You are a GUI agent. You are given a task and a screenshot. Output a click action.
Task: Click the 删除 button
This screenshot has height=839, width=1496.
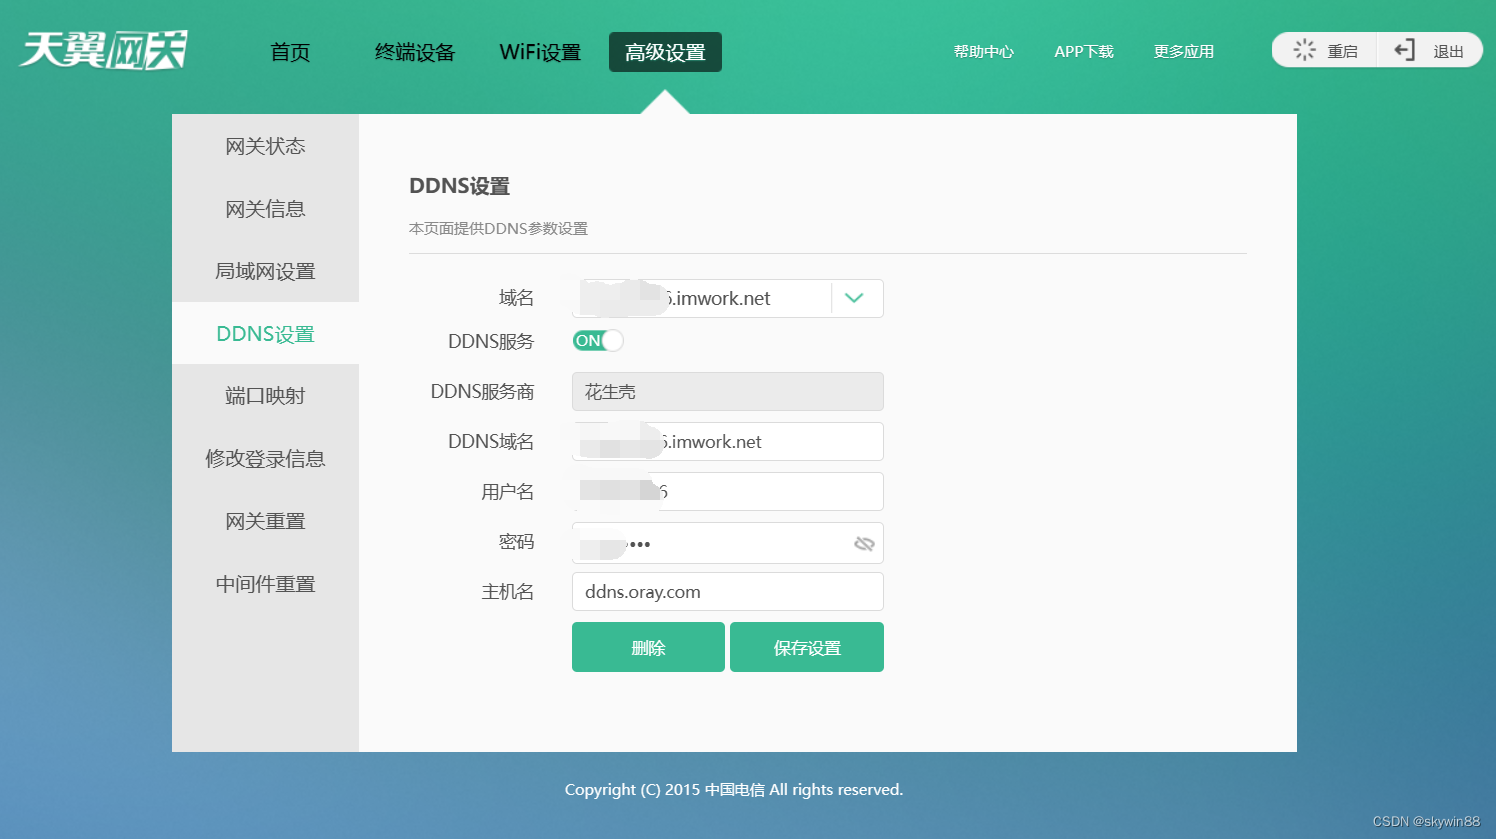648,647
